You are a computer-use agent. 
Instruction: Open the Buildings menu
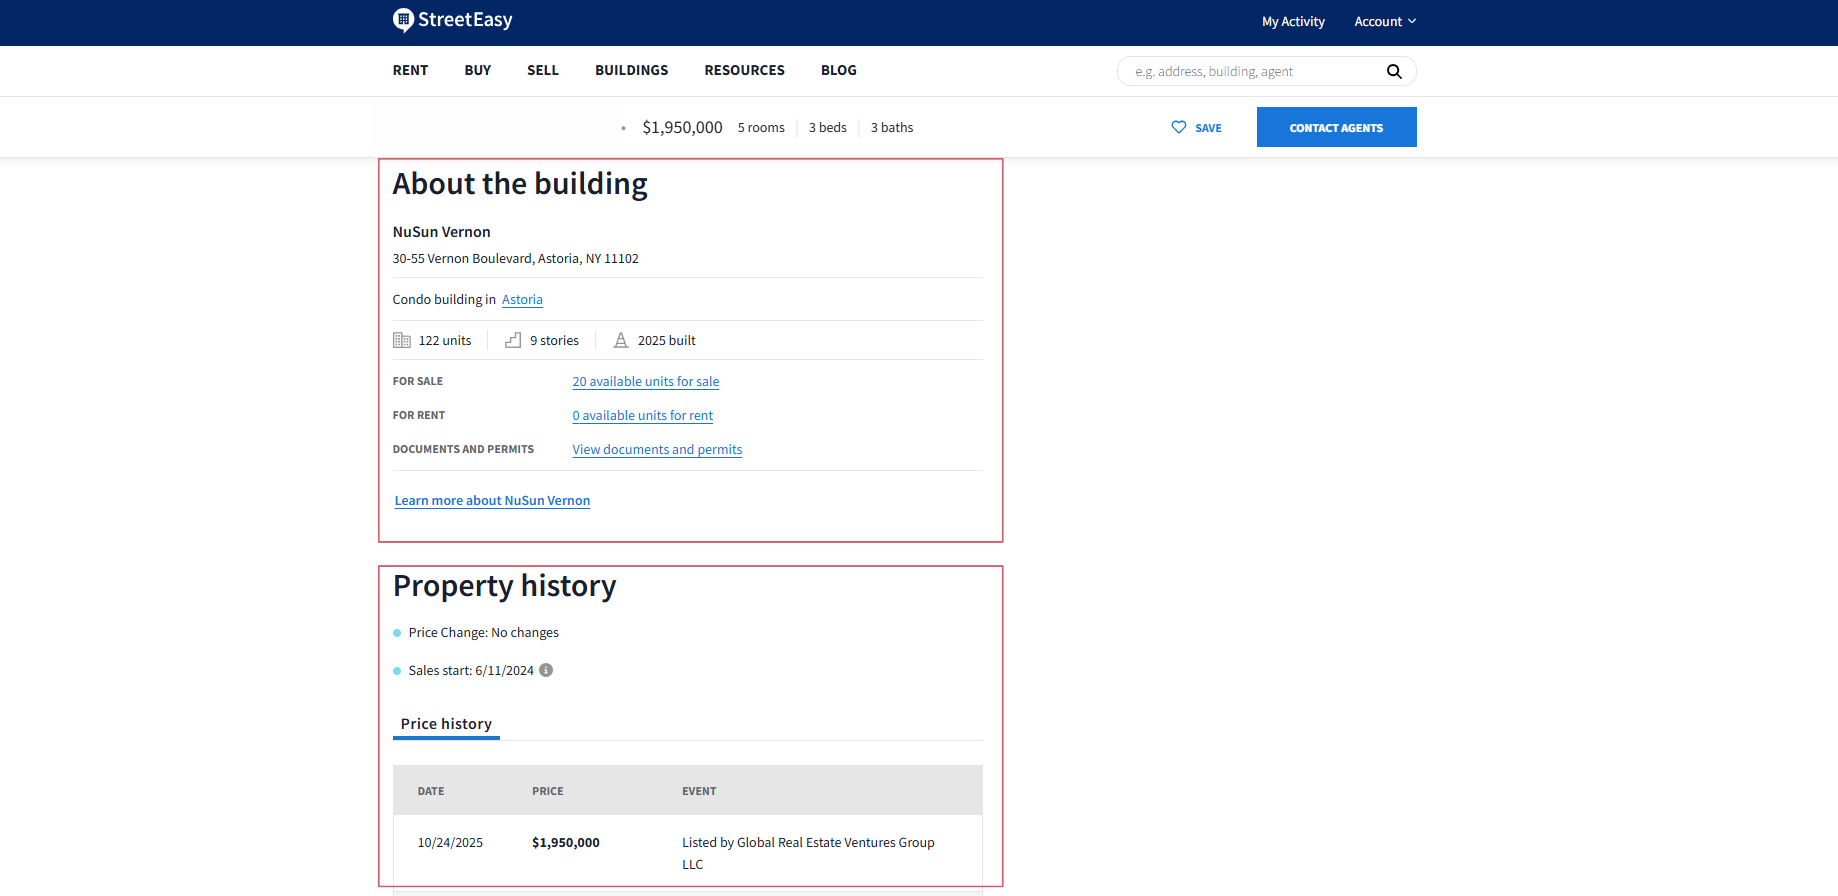click(632, 70)
